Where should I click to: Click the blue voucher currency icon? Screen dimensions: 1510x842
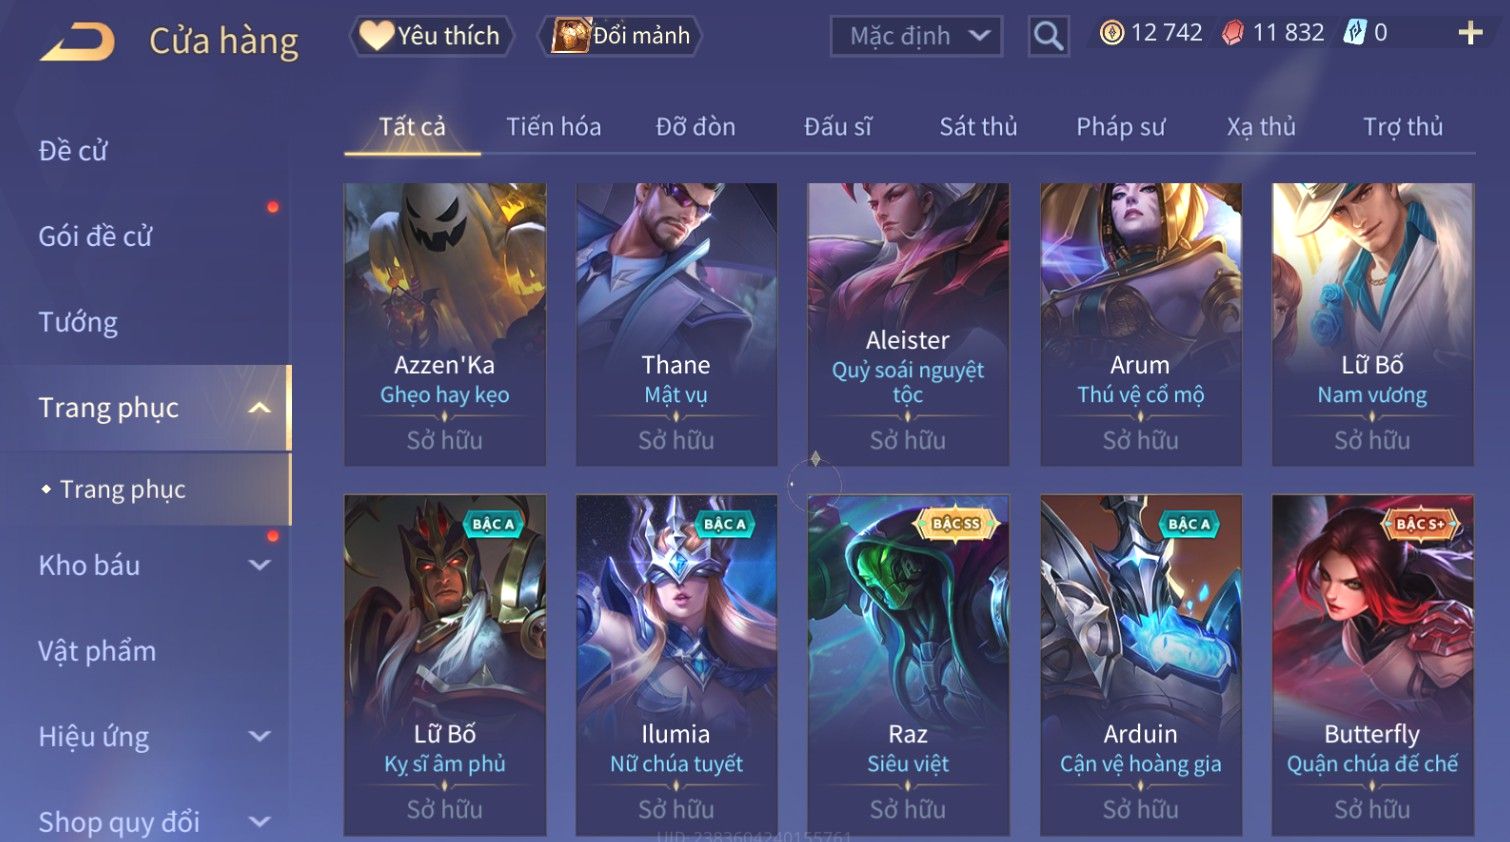point(1355,33)
